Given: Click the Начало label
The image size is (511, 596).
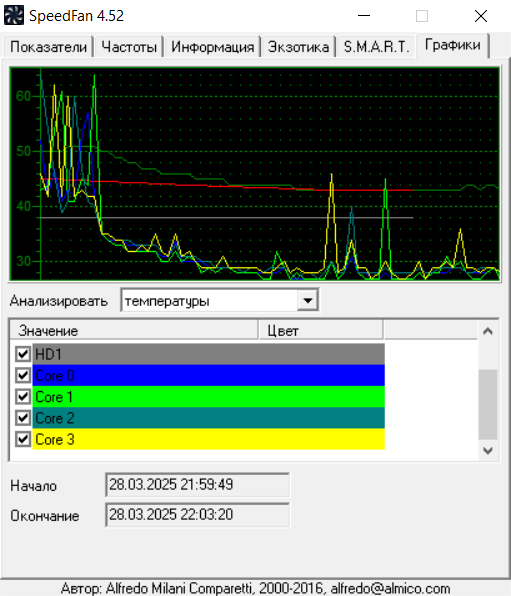Looking at the screenshot, I should pos(33,485).
